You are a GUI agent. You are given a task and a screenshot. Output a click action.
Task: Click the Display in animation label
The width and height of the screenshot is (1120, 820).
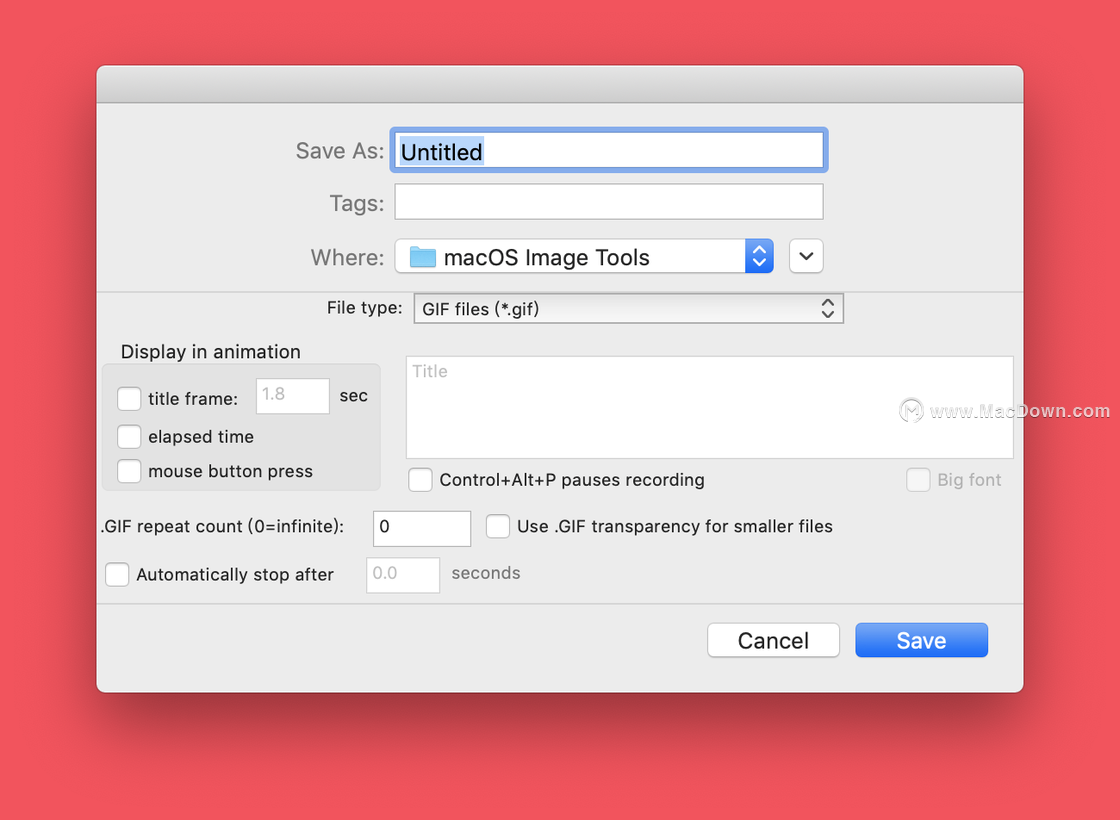(x=211, y=351)
